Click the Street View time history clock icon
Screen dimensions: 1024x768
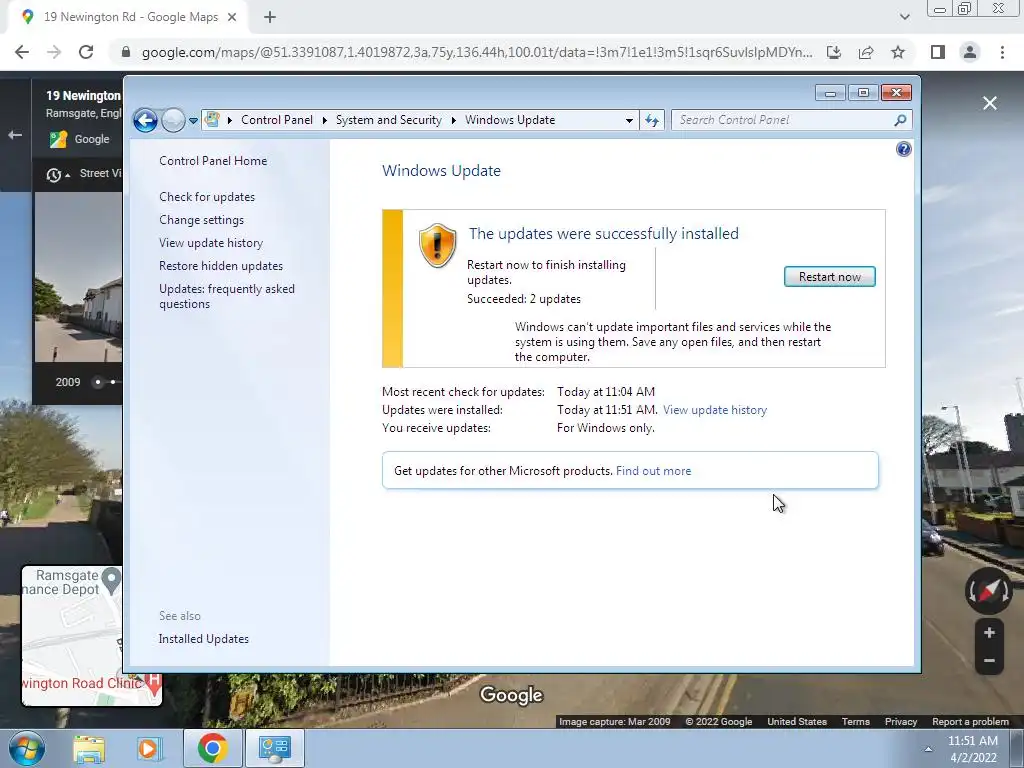pyautogui.click(x=54, y=175)
